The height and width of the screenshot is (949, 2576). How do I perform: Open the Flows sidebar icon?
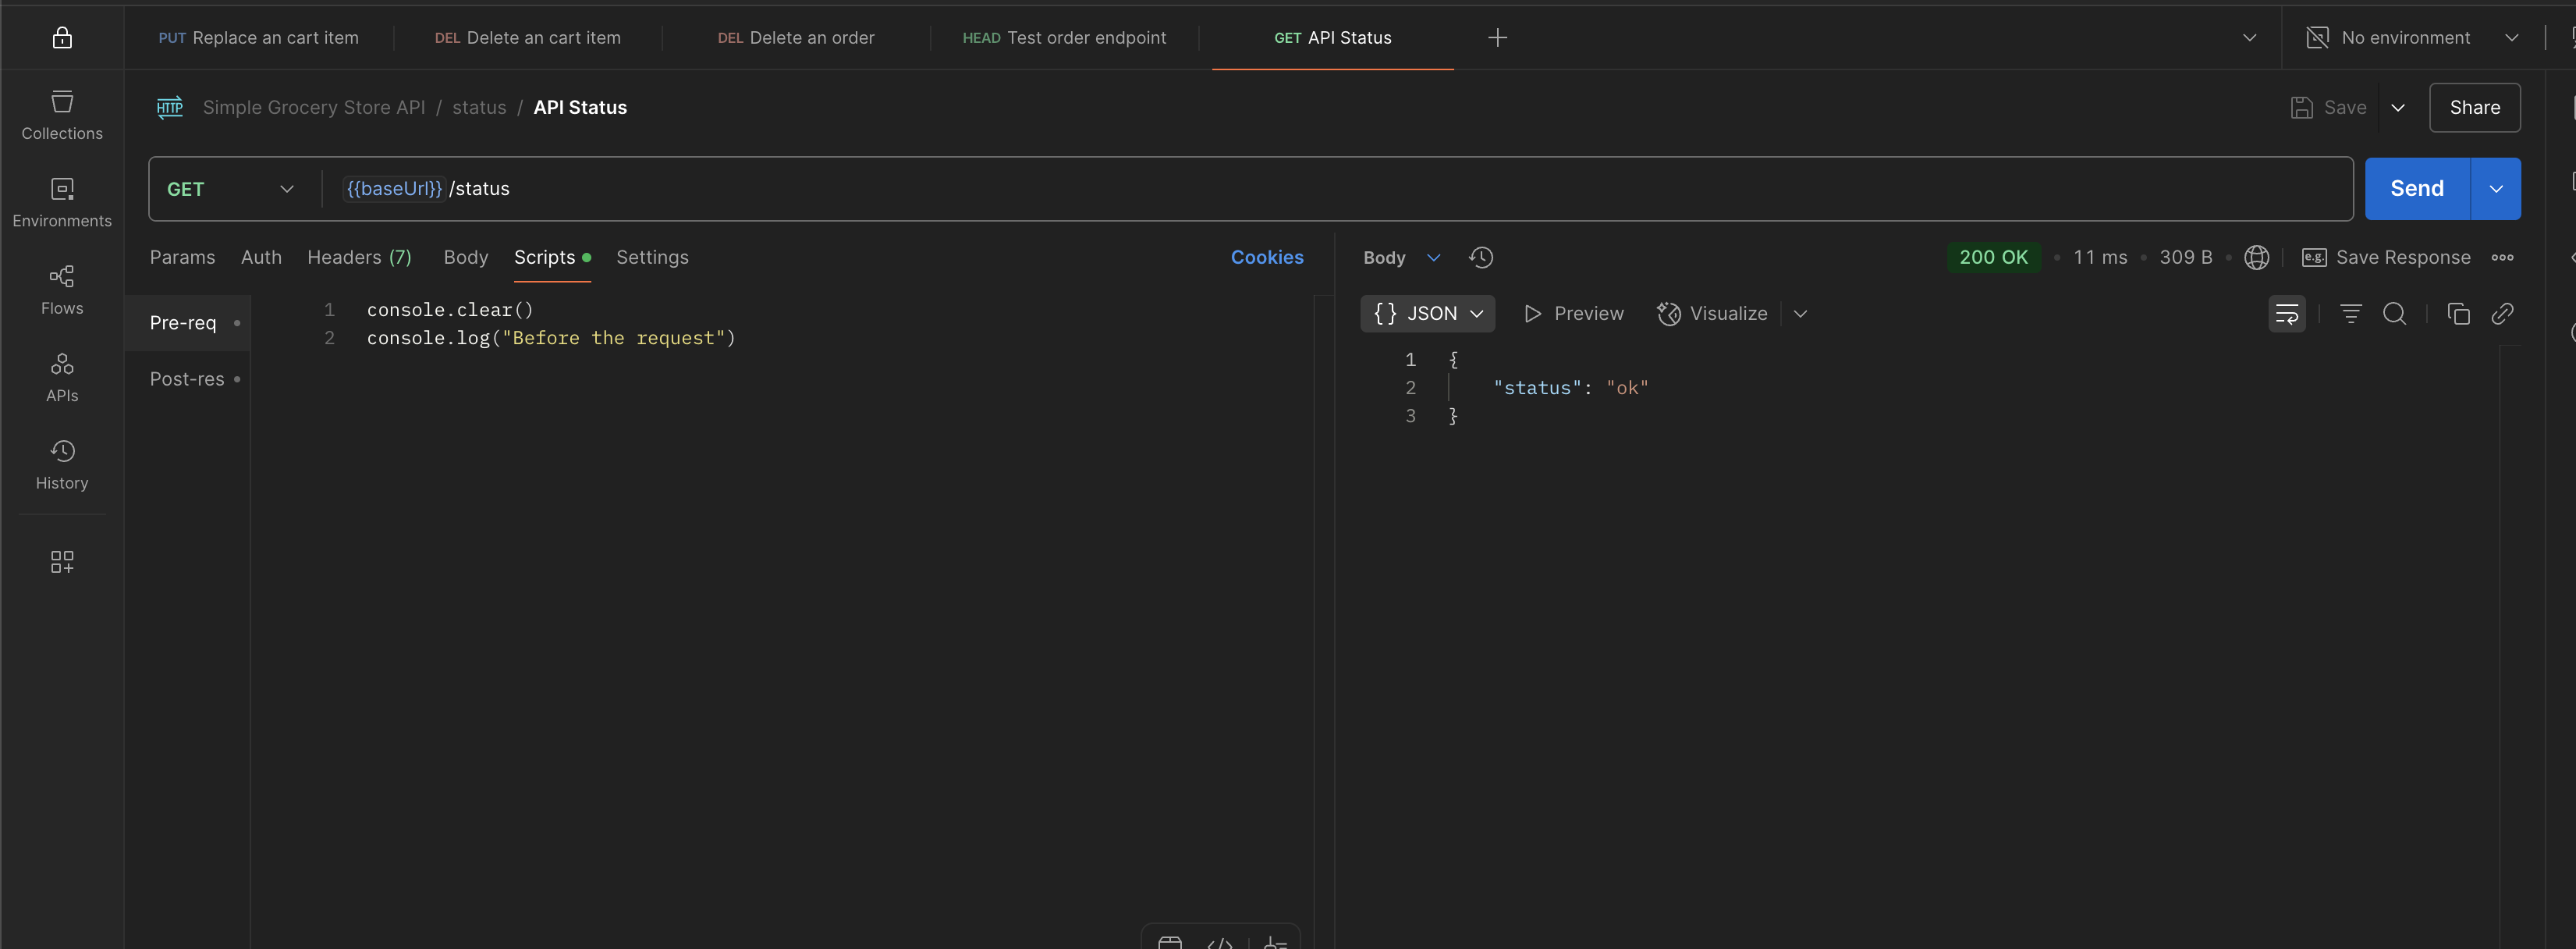click(62, 289)
